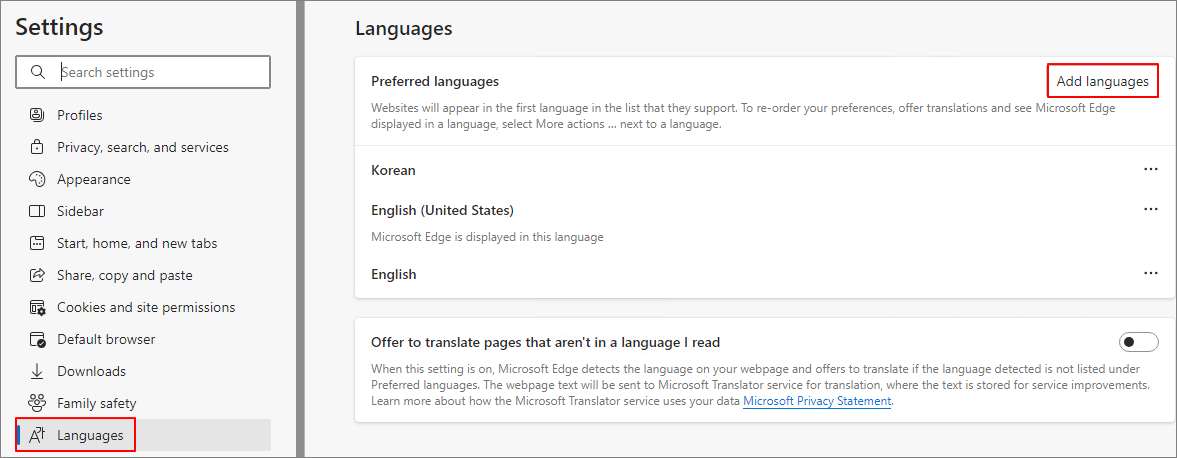Click the Downloads arrow icon
1177x458 pixels.
[x=37, y=372]
